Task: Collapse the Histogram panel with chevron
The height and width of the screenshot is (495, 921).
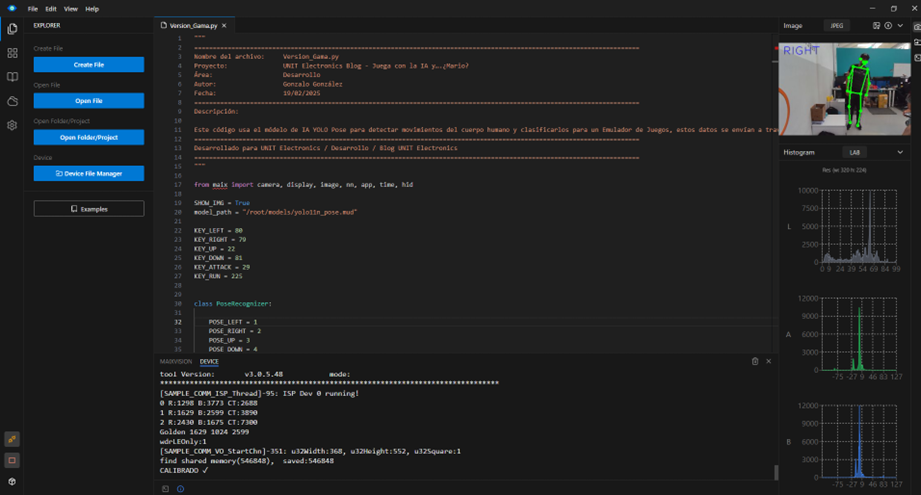Action: (901, 152)
